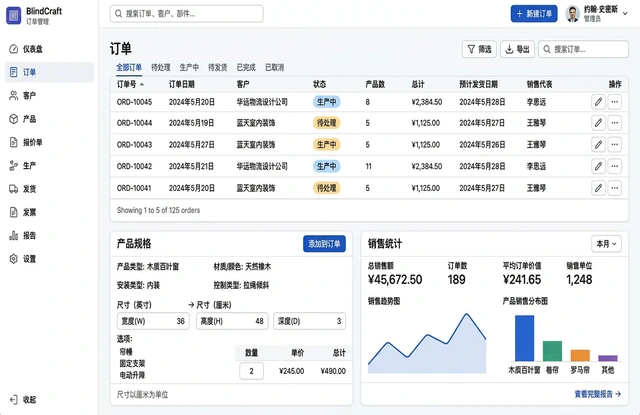
Task: Open more actions for ORD-10043
Action: click(615, 144)
